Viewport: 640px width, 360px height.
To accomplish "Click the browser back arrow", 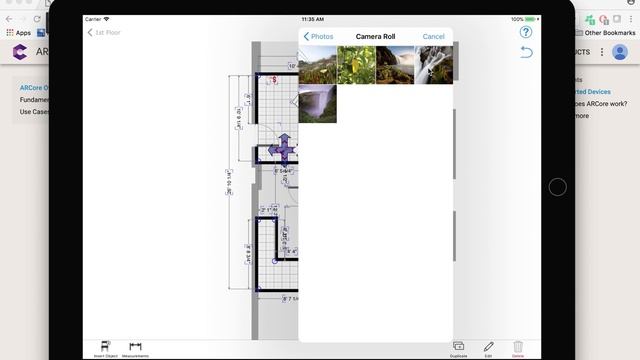I will point(9,19).
